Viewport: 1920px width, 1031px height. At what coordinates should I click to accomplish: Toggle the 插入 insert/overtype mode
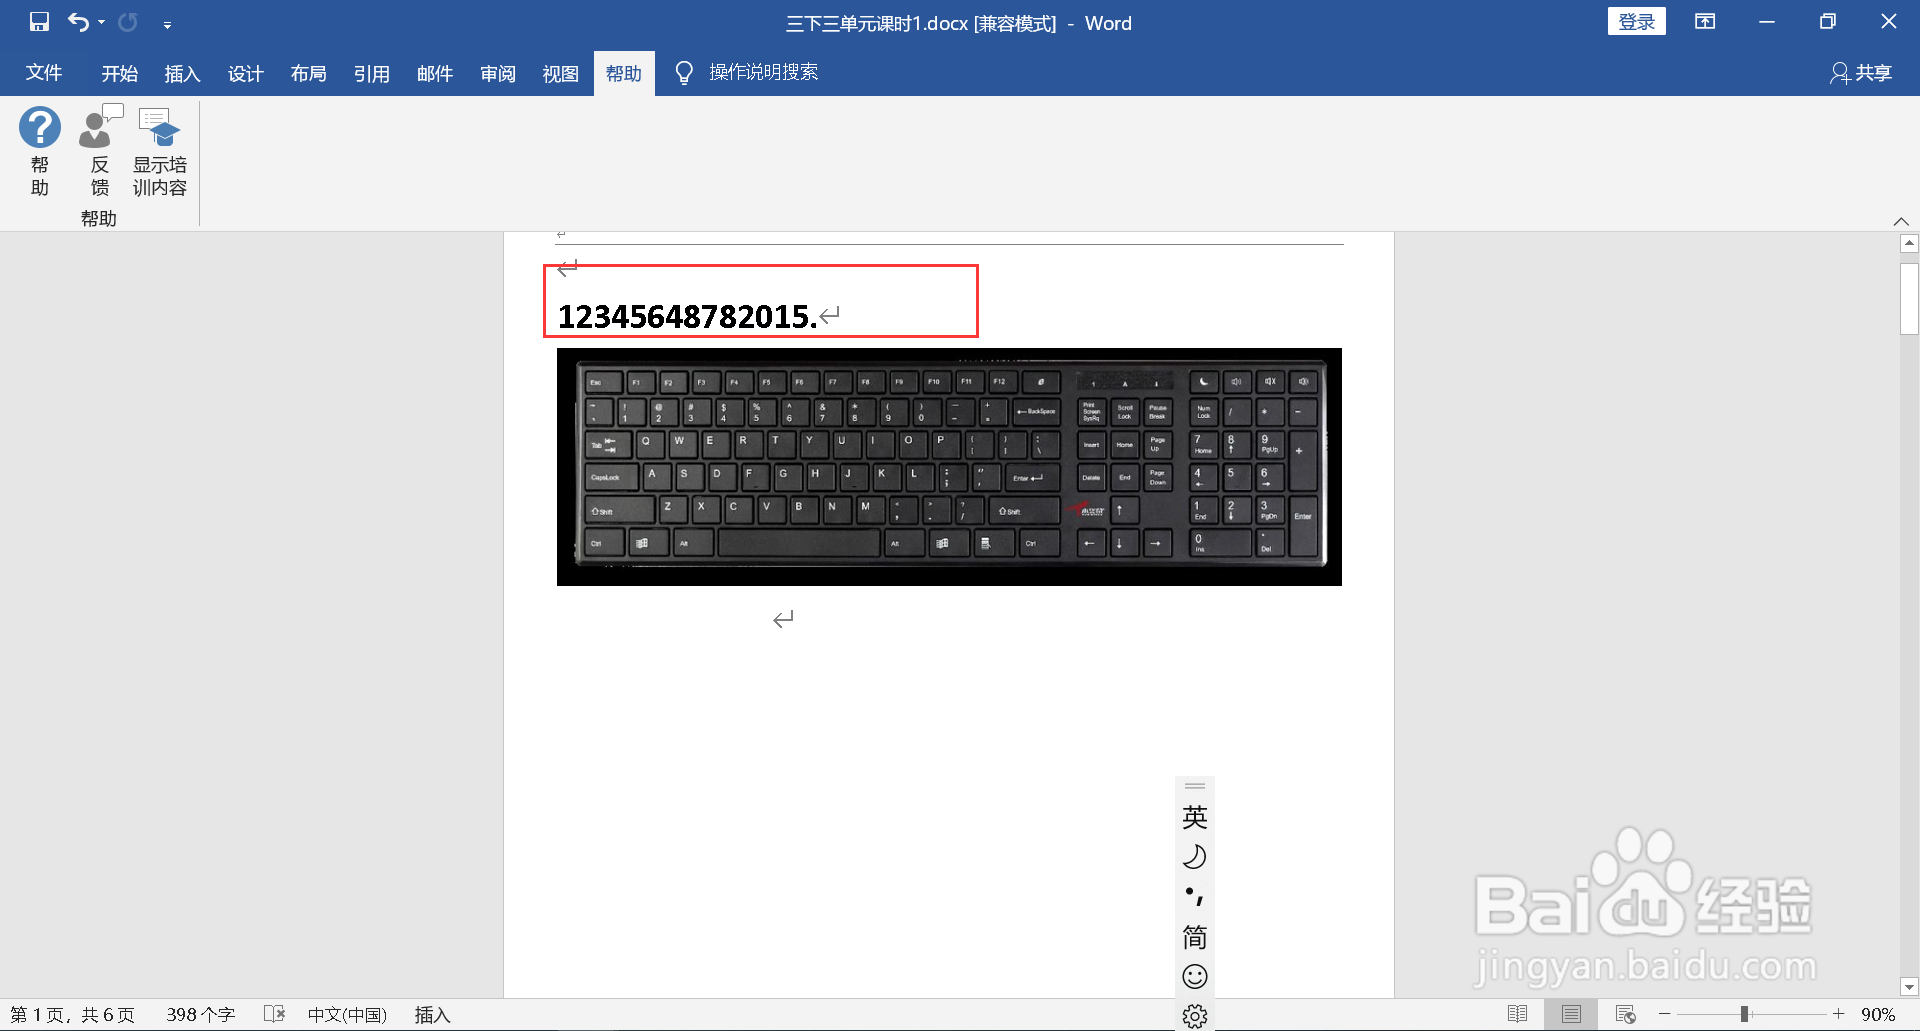(433, 1015)
